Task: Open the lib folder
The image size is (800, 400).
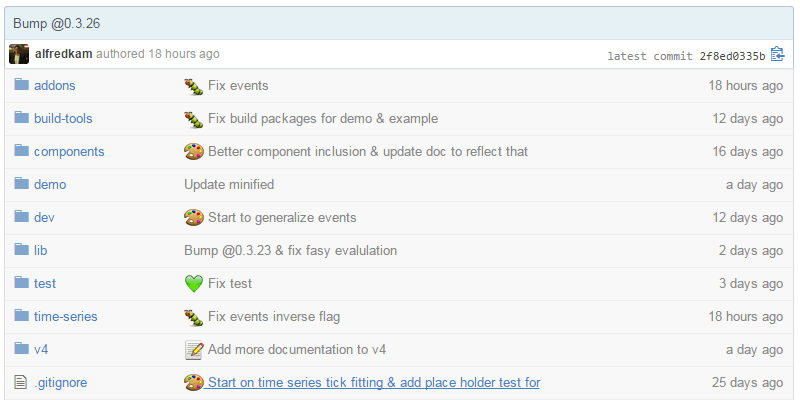Action: tap(41, 250)
